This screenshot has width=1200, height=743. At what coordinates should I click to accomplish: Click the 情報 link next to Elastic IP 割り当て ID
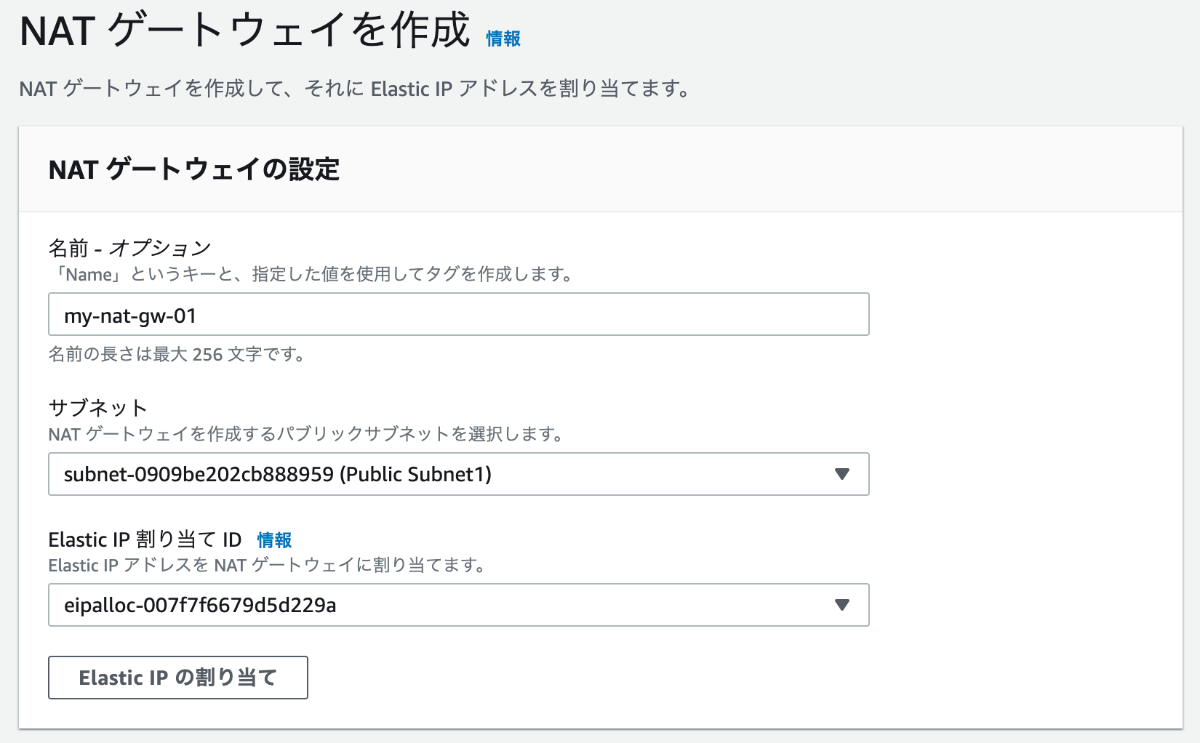(274, 540)
